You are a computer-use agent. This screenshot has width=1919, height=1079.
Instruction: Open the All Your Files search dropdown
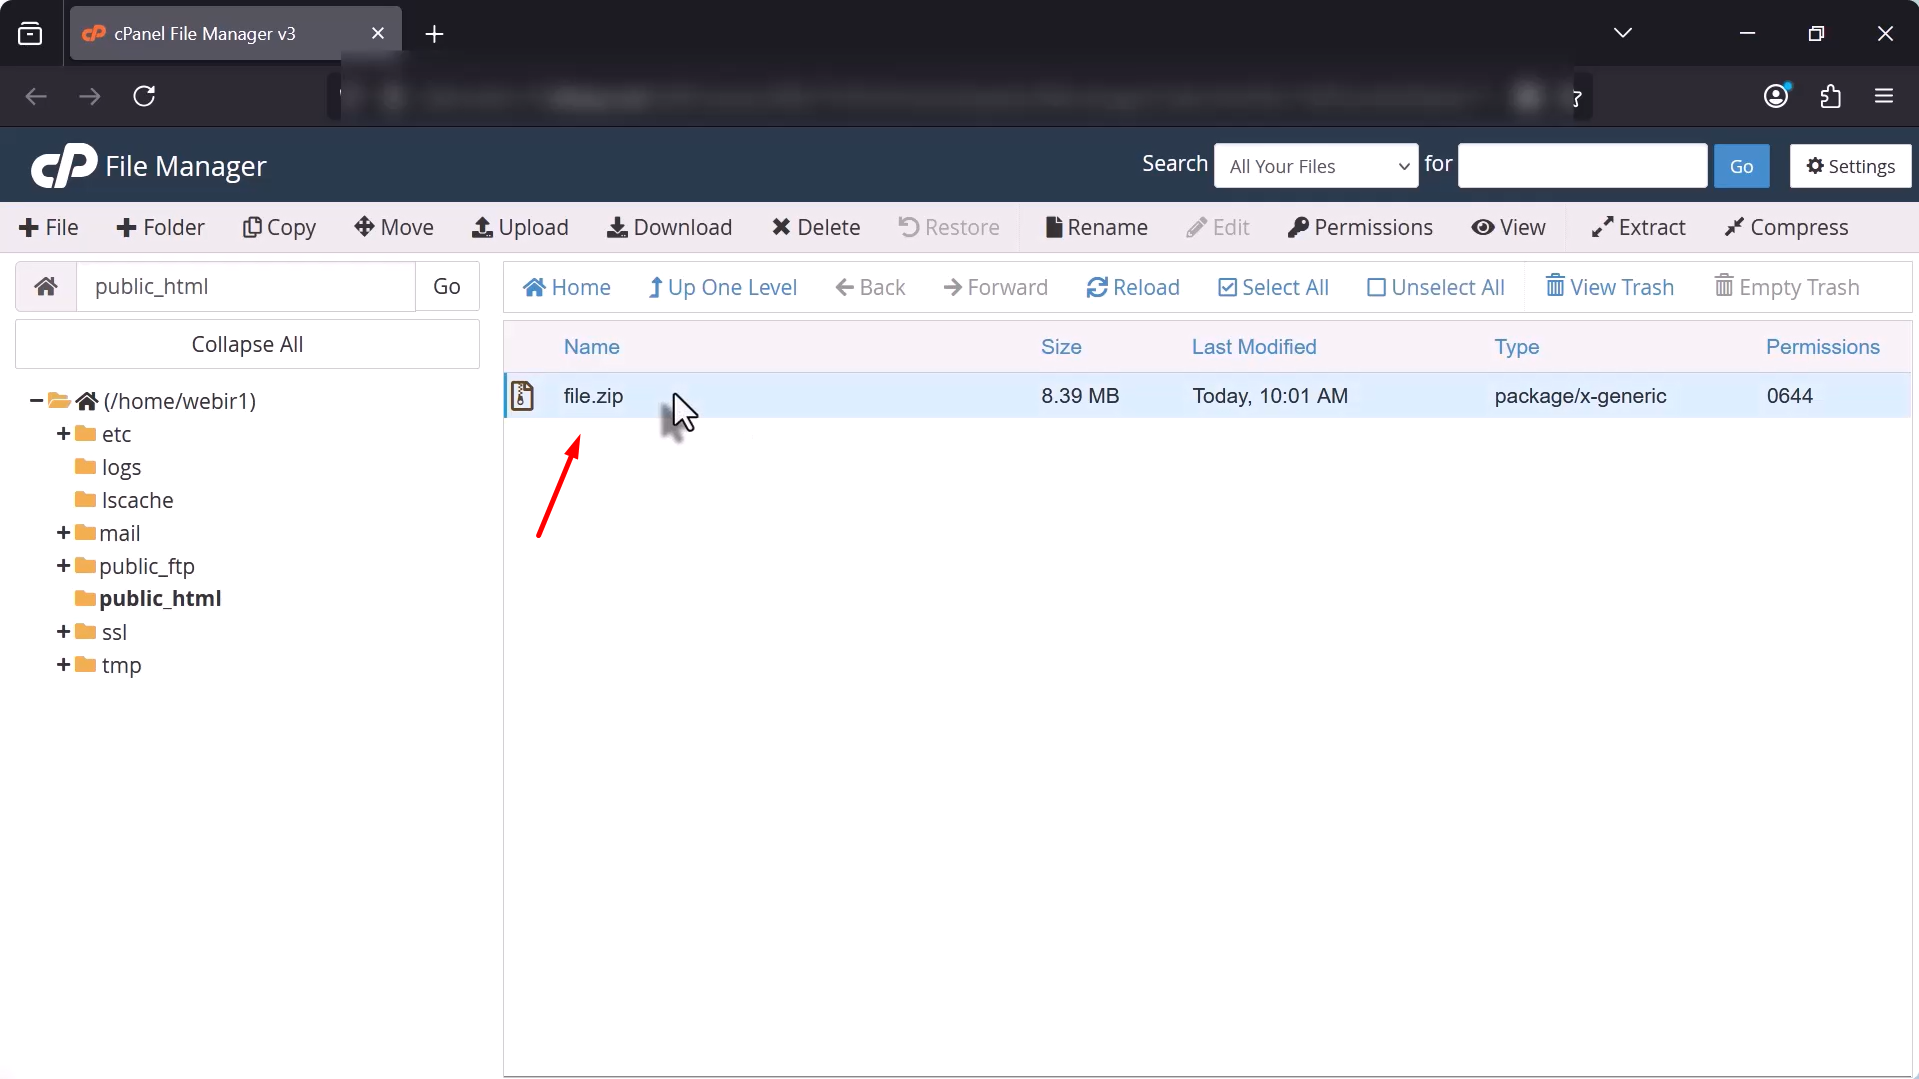coord(1315,166)
